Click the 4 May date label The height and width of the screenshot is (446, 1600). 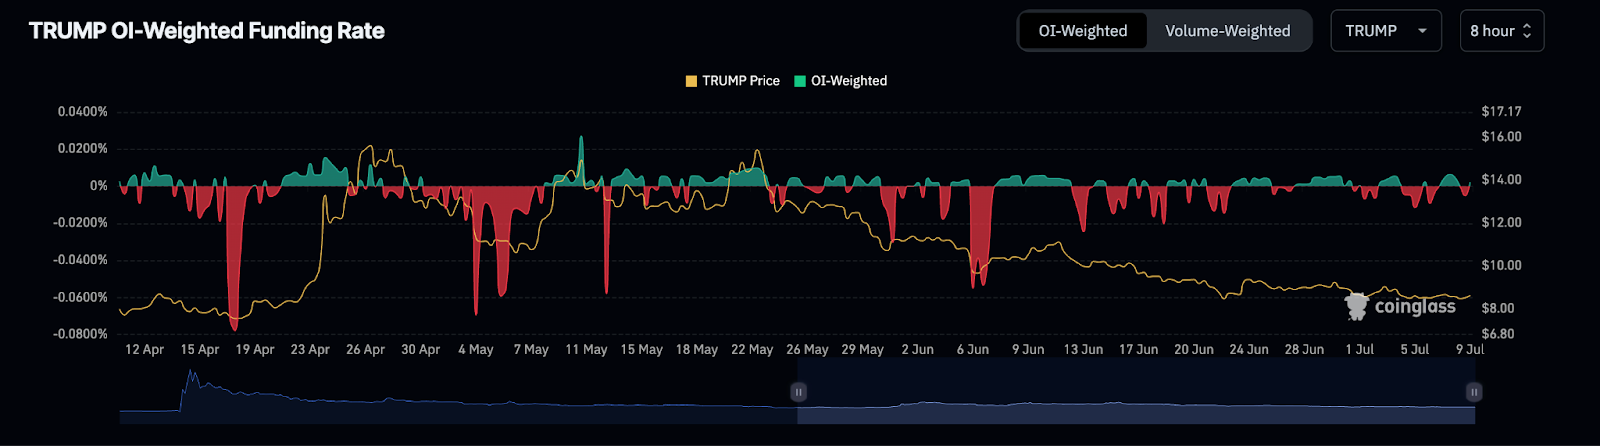point(476,349)
